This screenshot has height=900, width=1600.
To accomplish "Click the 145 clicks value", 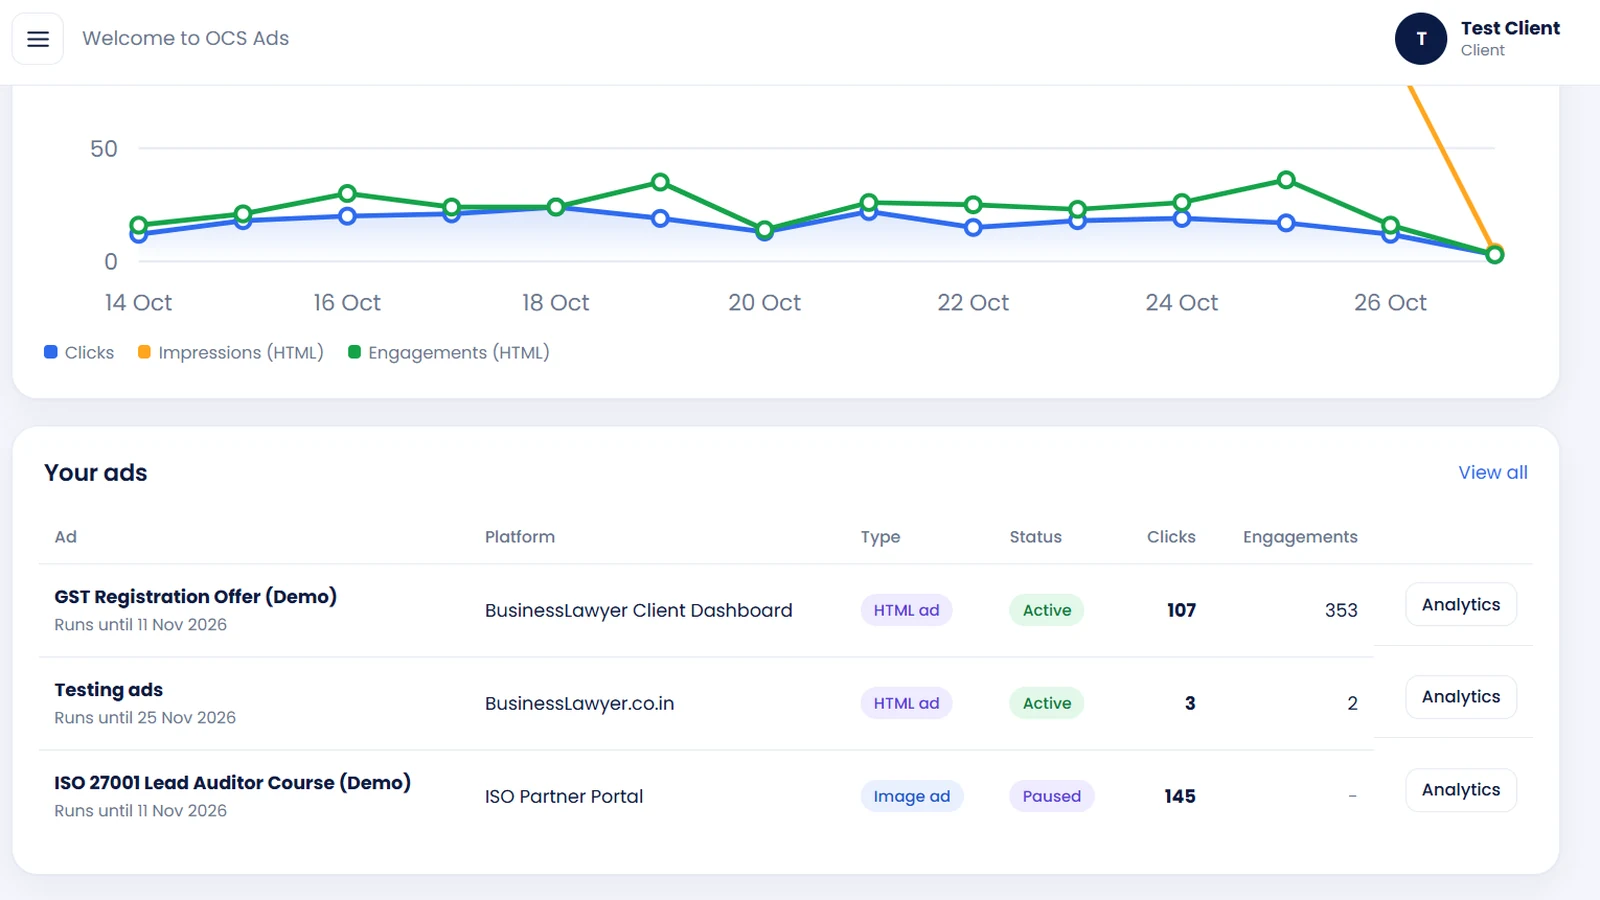I will point(1180,796).
